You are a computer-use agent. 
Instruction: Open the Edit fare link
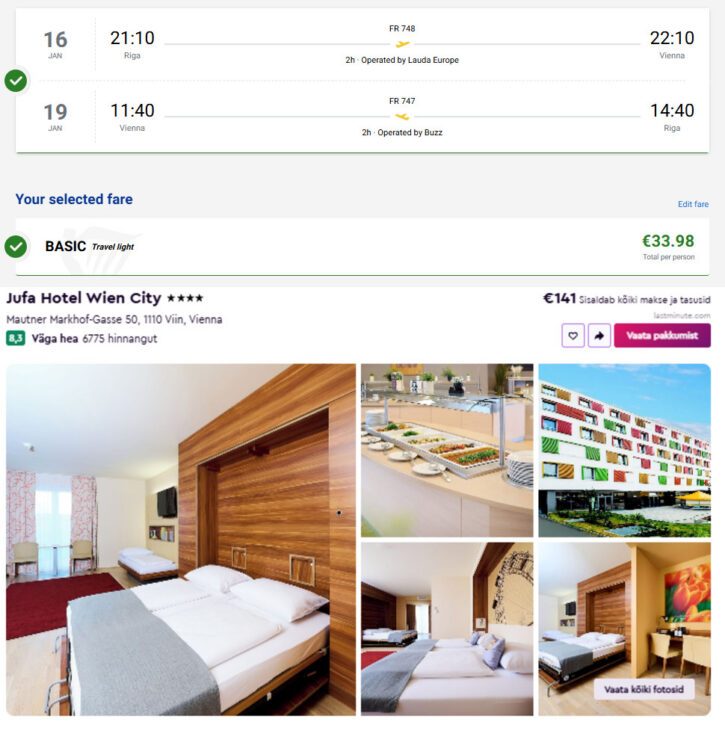[x=693, y=204]
